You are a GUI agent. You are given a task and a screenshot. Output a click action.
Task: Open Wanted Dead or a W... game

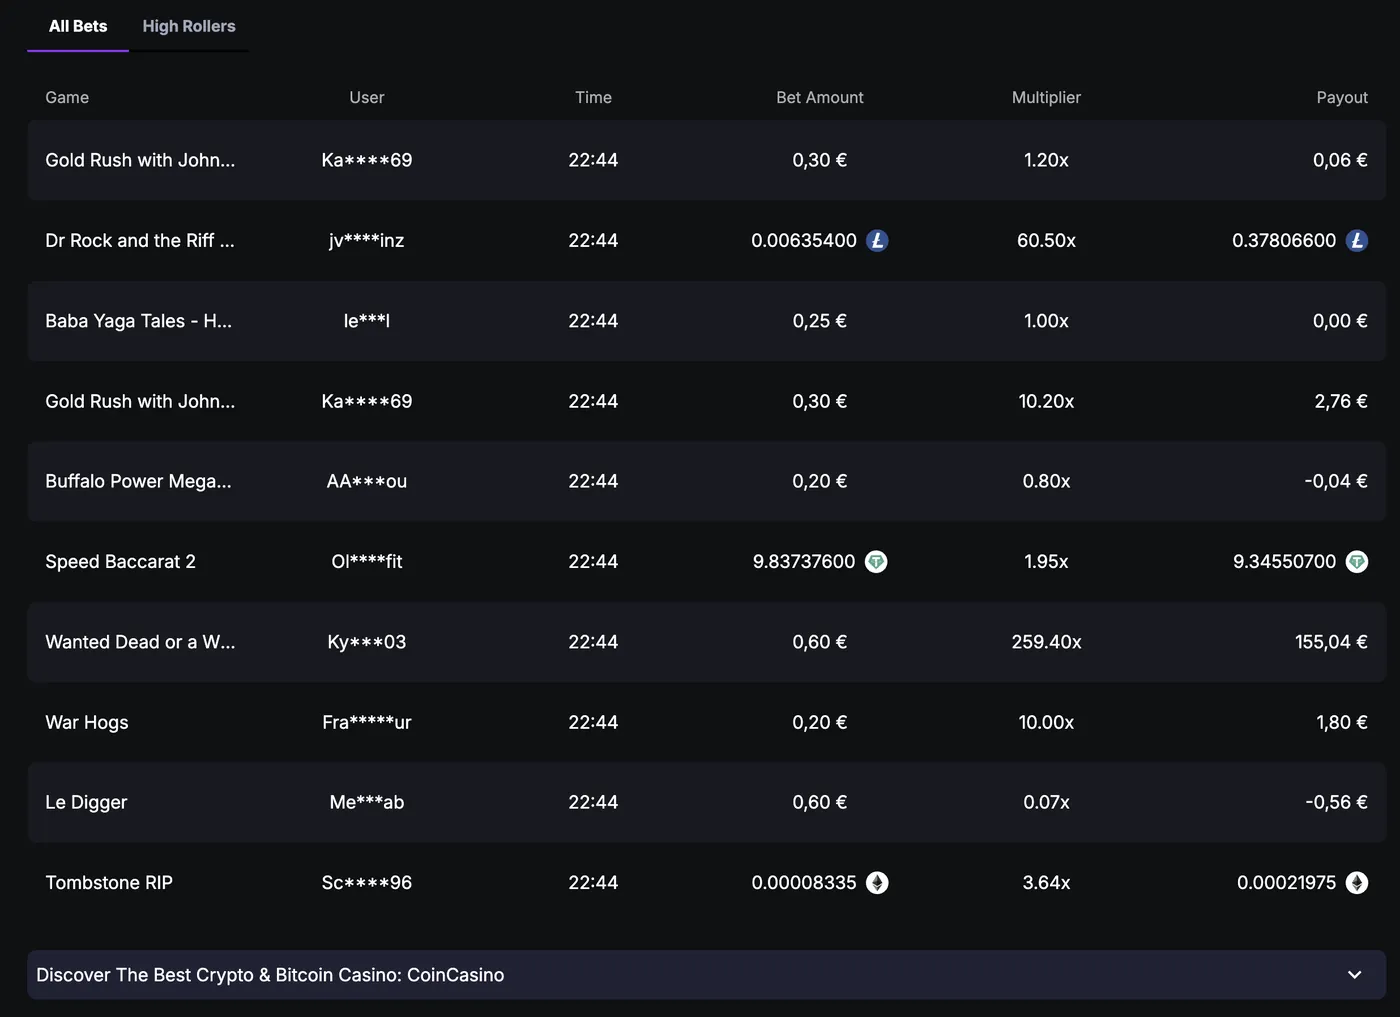pos(140,642)
